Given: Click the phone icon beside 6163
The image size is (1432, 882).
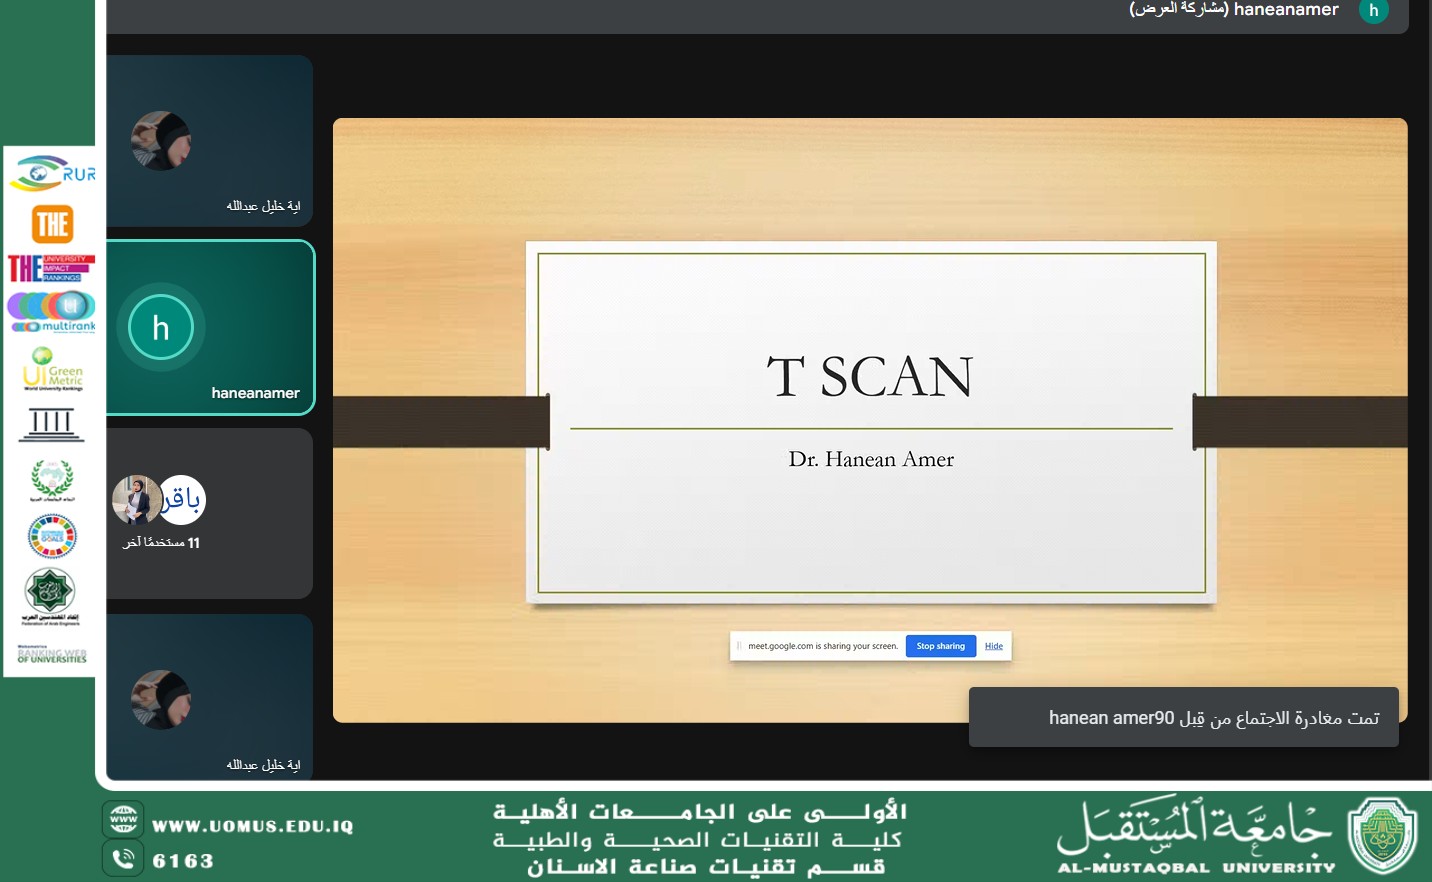Looking at the screenshot, I should (x=123, y=858).
